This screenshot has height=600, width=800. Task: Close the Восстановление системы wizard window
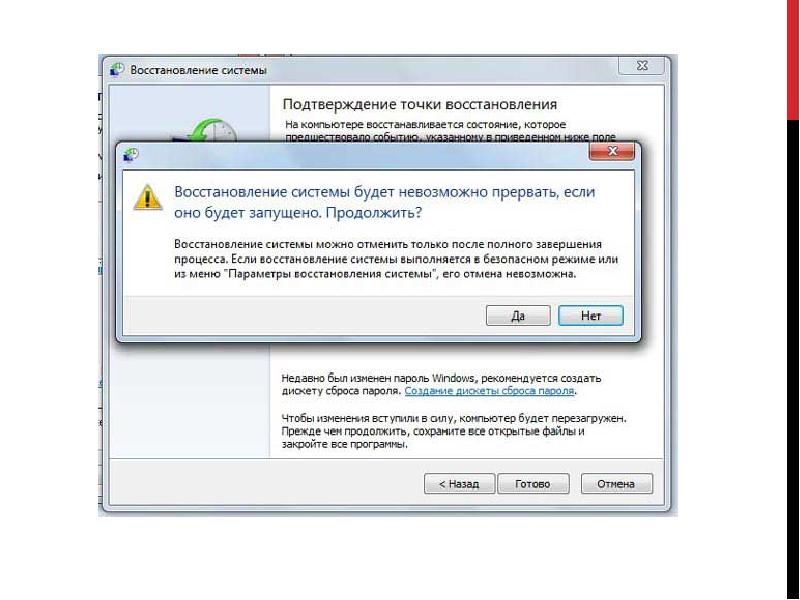(x=642, y=66)
